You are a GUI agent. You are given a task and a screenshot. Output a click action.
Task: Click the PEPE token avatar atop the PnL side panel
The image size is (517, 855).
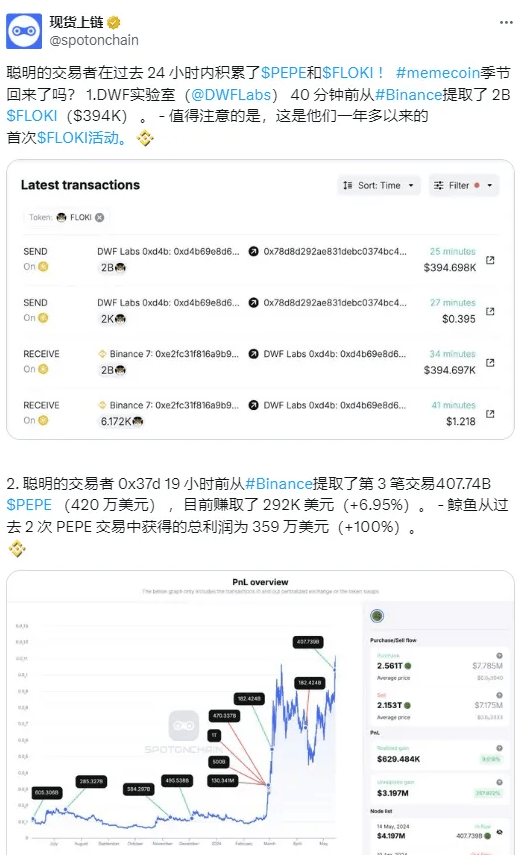click(x=377, y=616)
